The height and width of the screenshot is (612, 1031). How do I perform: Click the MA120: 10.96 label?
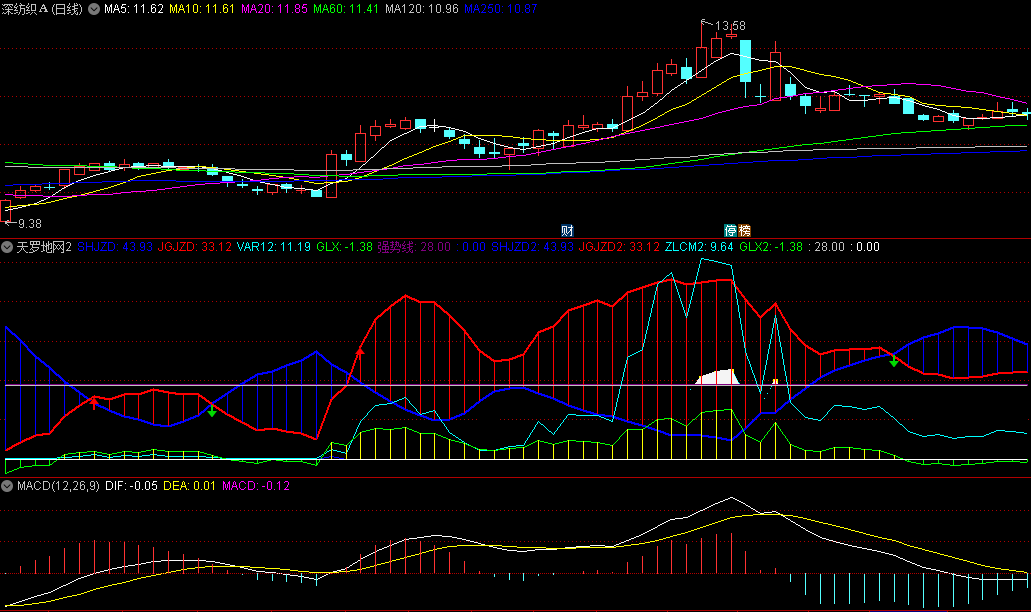421,9
